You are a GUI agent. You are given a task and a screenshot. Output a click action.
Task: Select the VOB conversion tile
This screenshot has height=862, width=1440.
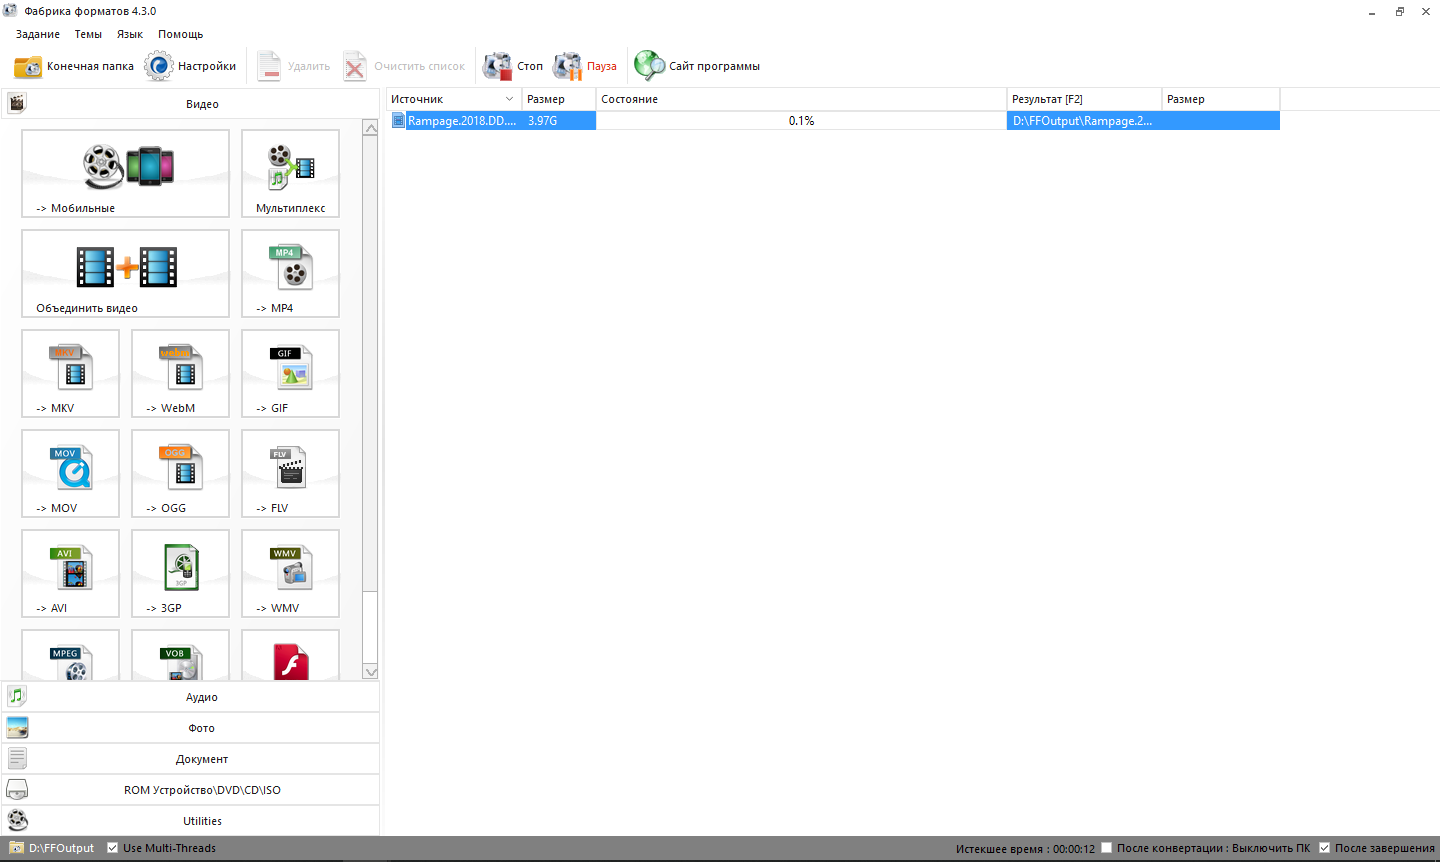(x=180, y=655)
